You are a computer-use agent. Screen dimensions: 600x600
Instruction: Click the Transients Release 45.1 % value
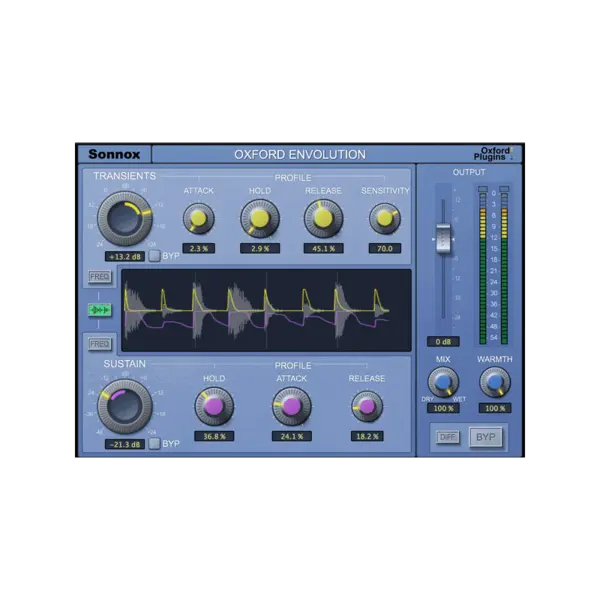(x=324, y=248)
